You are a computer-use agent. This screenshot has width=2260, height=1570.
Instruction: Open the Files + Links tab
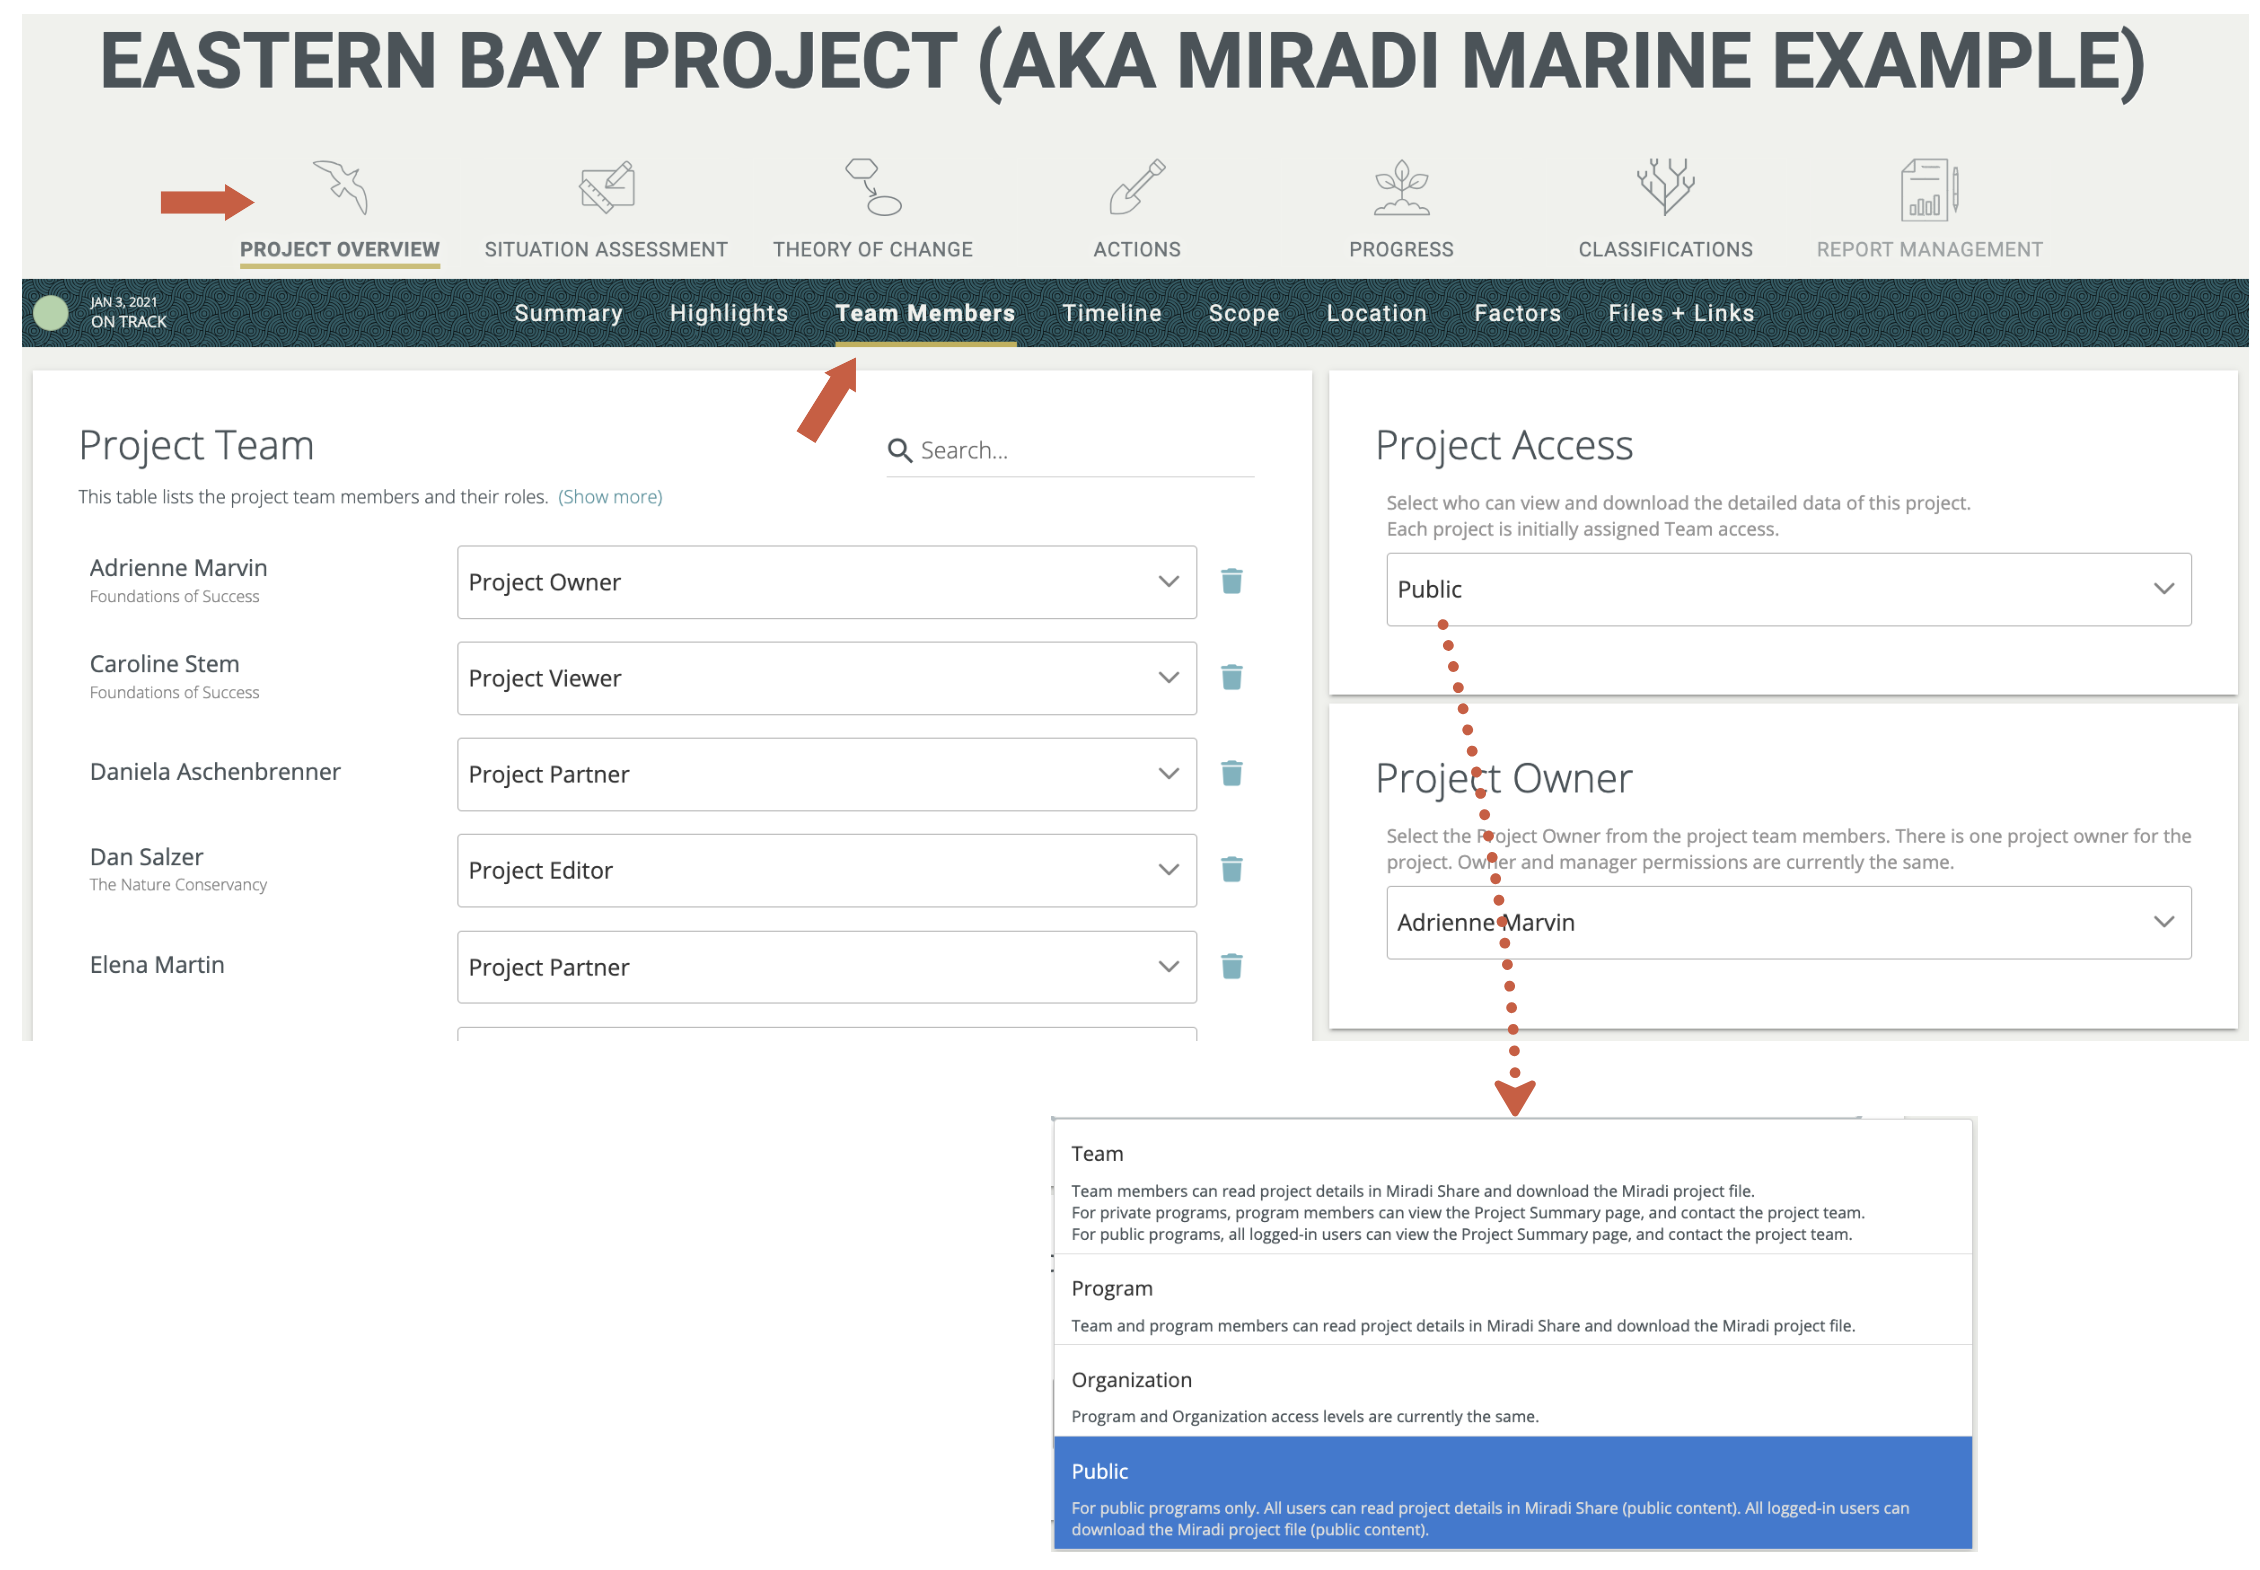pos(1681,313)
